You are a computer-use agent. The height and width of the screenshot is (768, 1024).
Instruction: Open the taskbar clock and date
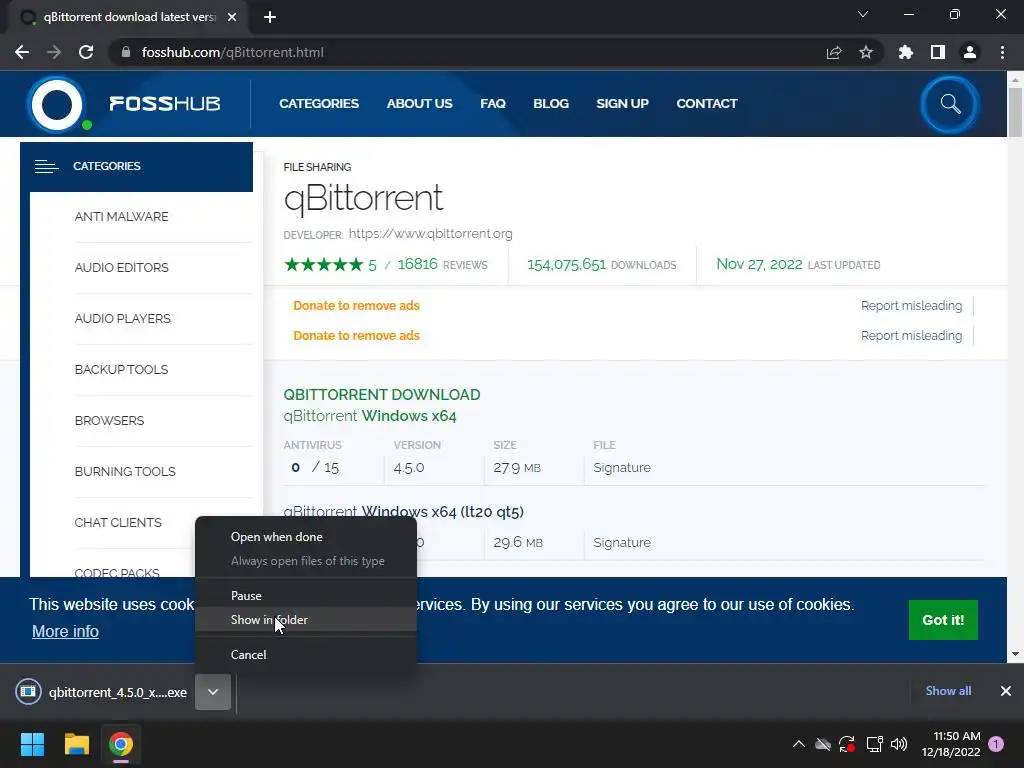coord(951,744)
